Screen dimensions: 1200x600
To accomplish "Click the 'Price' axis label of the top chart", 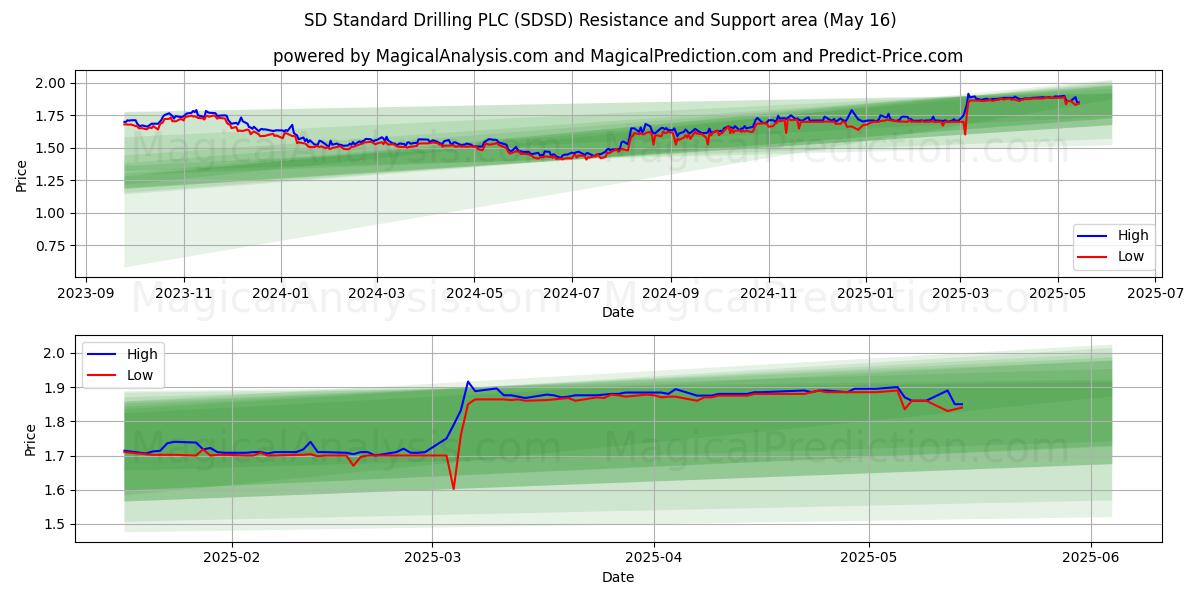I will [22, 175].
